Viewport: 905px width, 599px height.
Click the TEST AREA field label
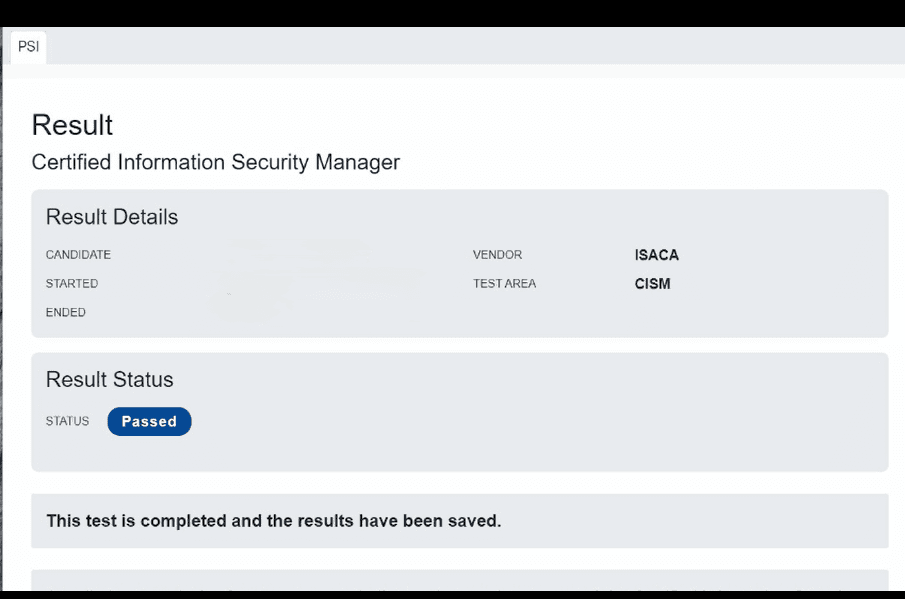click(x=504, y=284)
